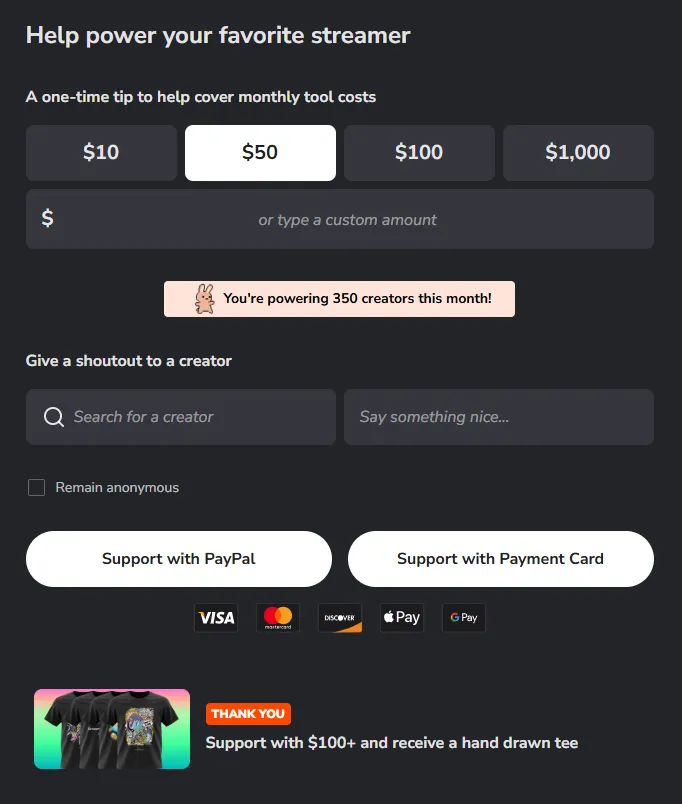
Task: Click the Search for a creator field
Action: 180,416
